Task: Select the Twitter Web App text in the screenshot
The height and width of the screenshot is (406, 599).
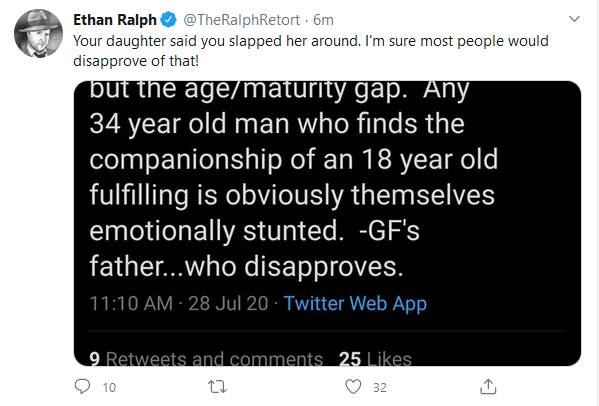Action: (355, 304)
